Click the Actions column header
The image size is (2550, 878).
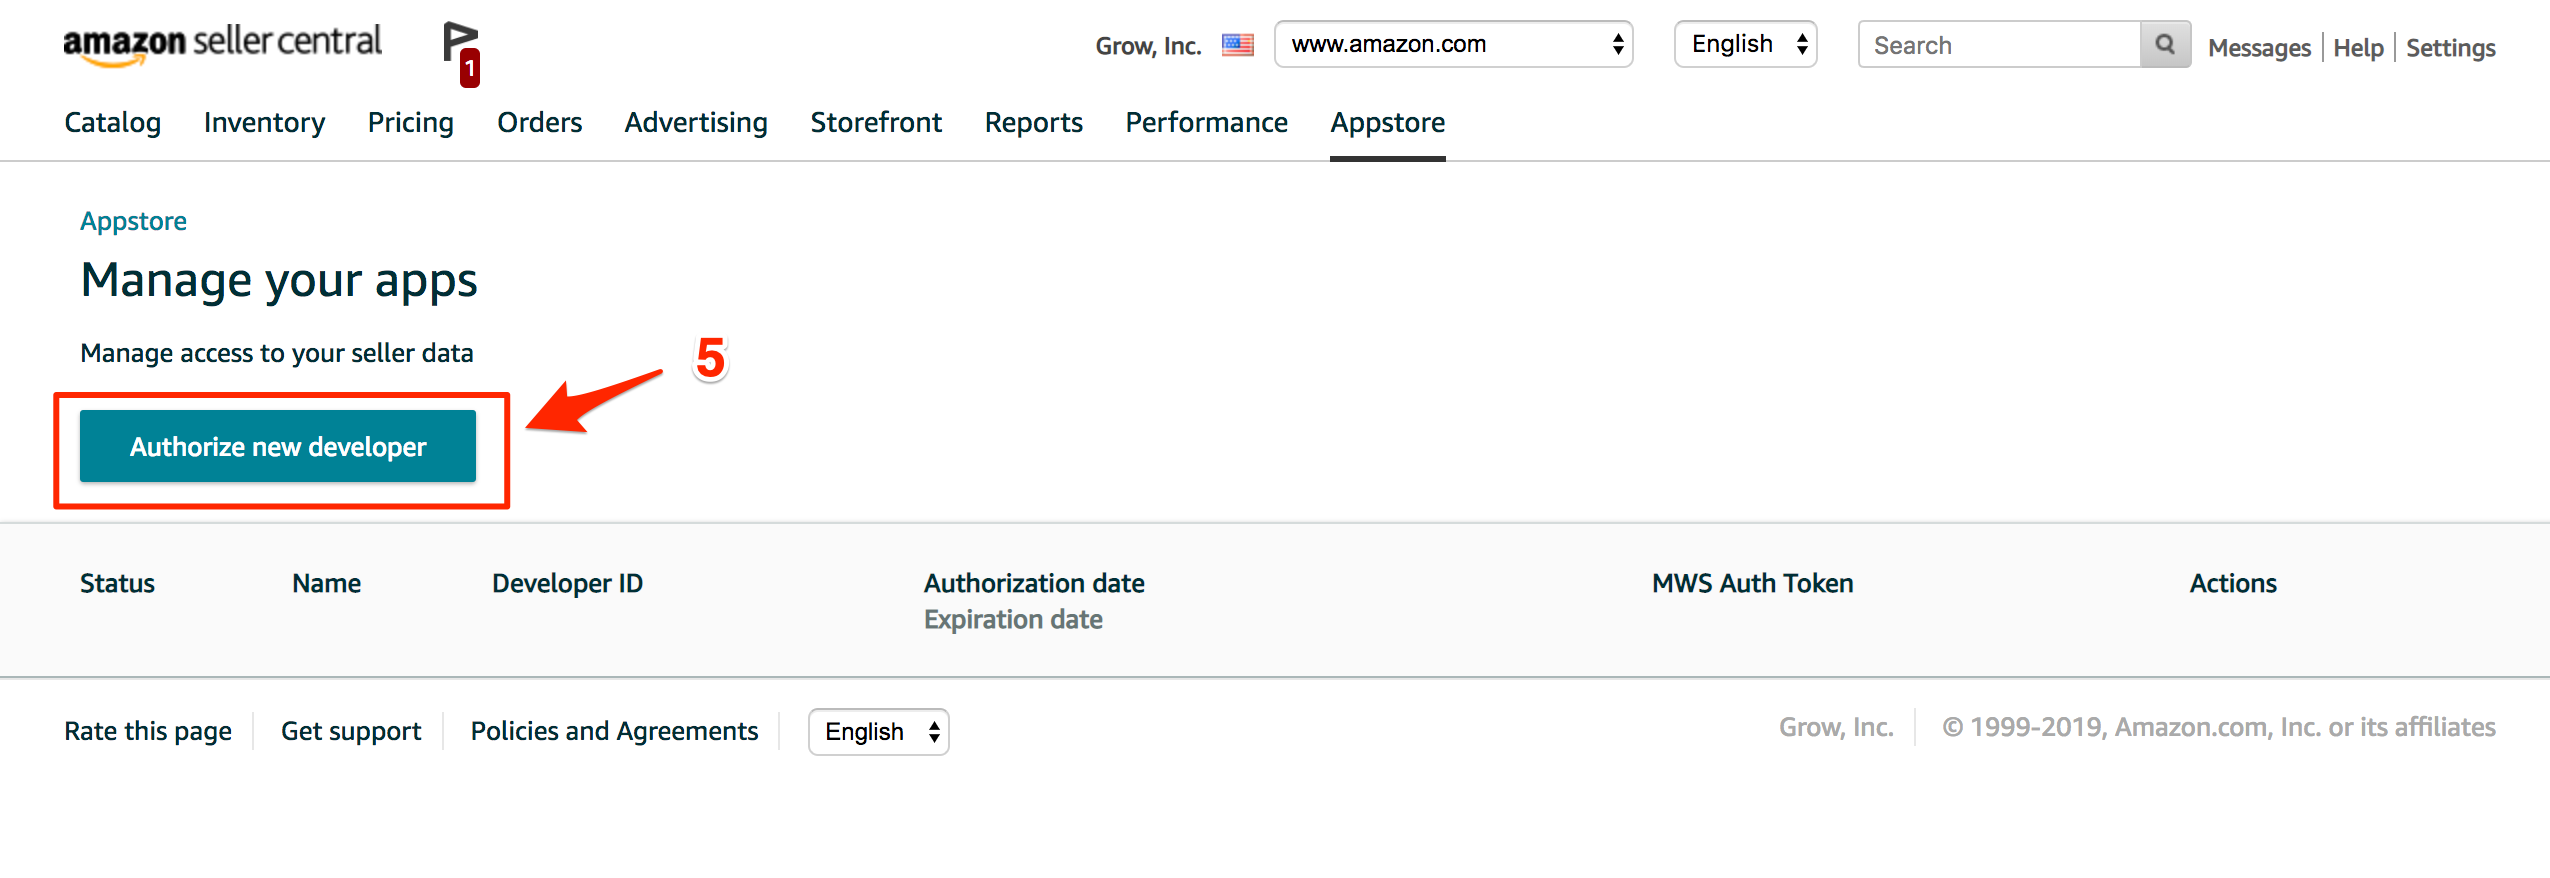pyautogui.click(x=2234, y=583)
